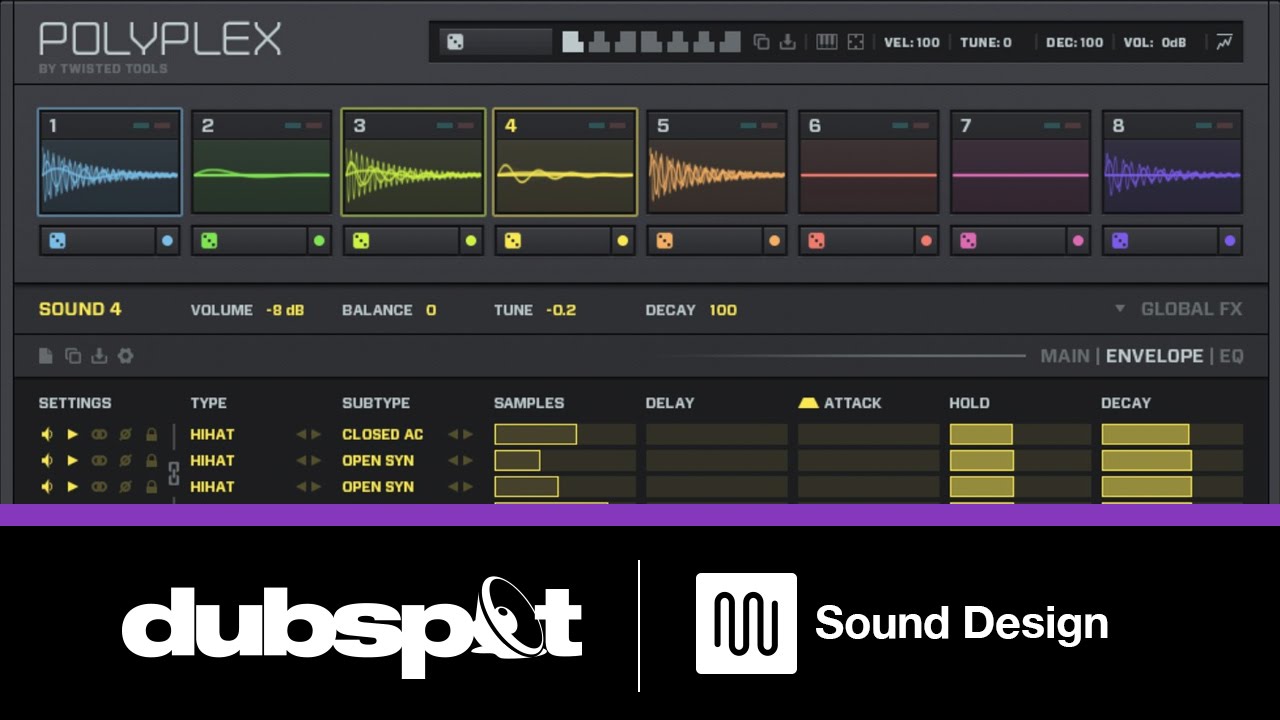Randomize pad 2 with its green dice
The width and height of the screenshot is (1280, 720).
tap(210, 241)
